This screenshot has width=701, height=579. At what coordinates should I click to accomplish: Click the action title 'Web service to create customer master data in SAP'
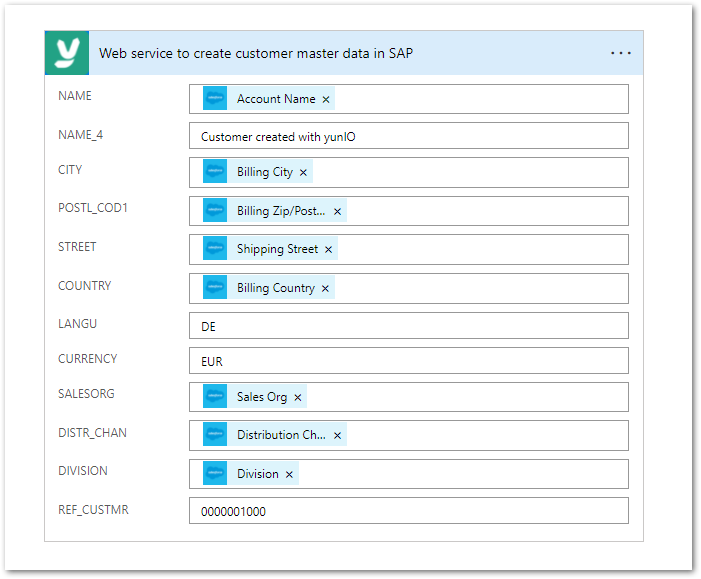pyautogui.click(x=256, y=53)
